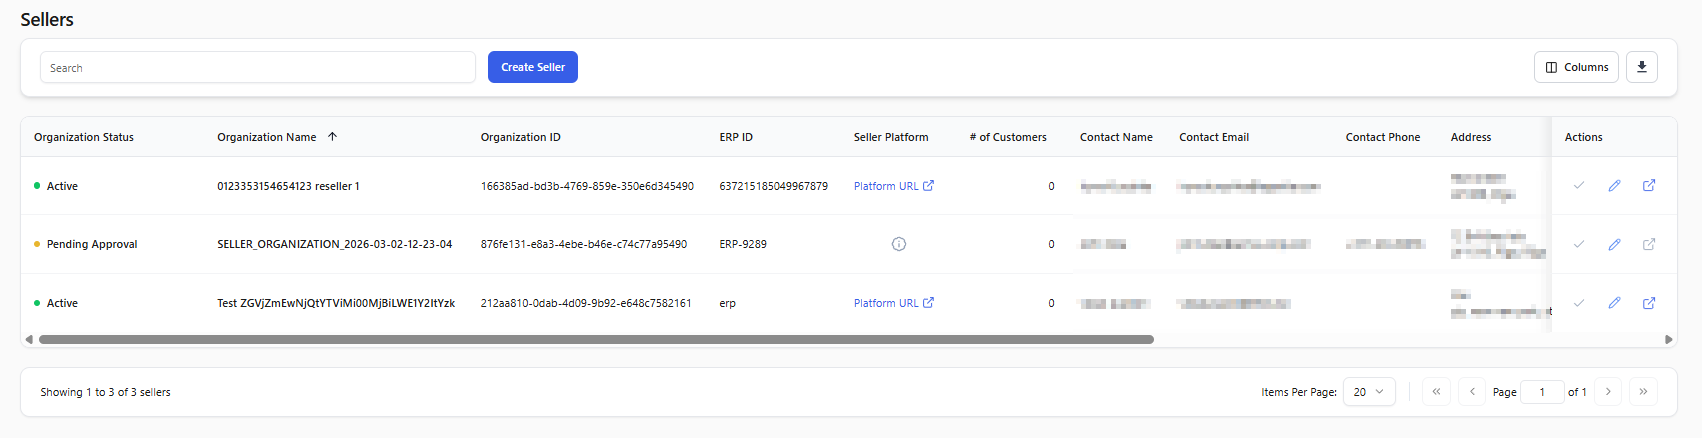1702x438 pixels.
Task: Select Pending Approval status cell
Action: [x=92, y=244]
